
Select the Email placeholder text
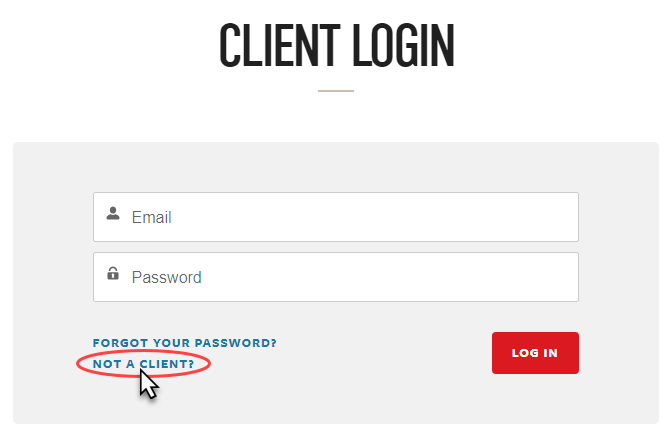[151, 217]
